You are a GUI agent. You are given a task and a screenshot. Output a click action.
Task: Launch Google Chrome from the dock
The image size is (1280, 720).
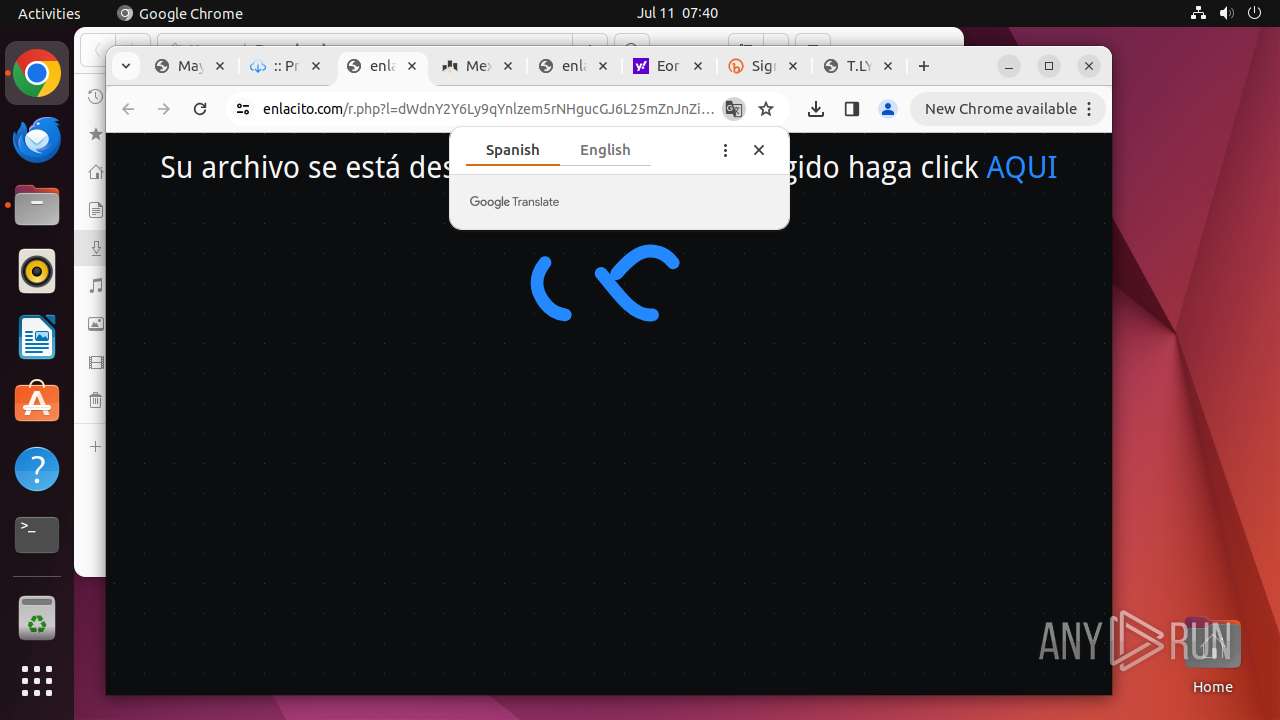pyautogui.click(x=37, y=74)
